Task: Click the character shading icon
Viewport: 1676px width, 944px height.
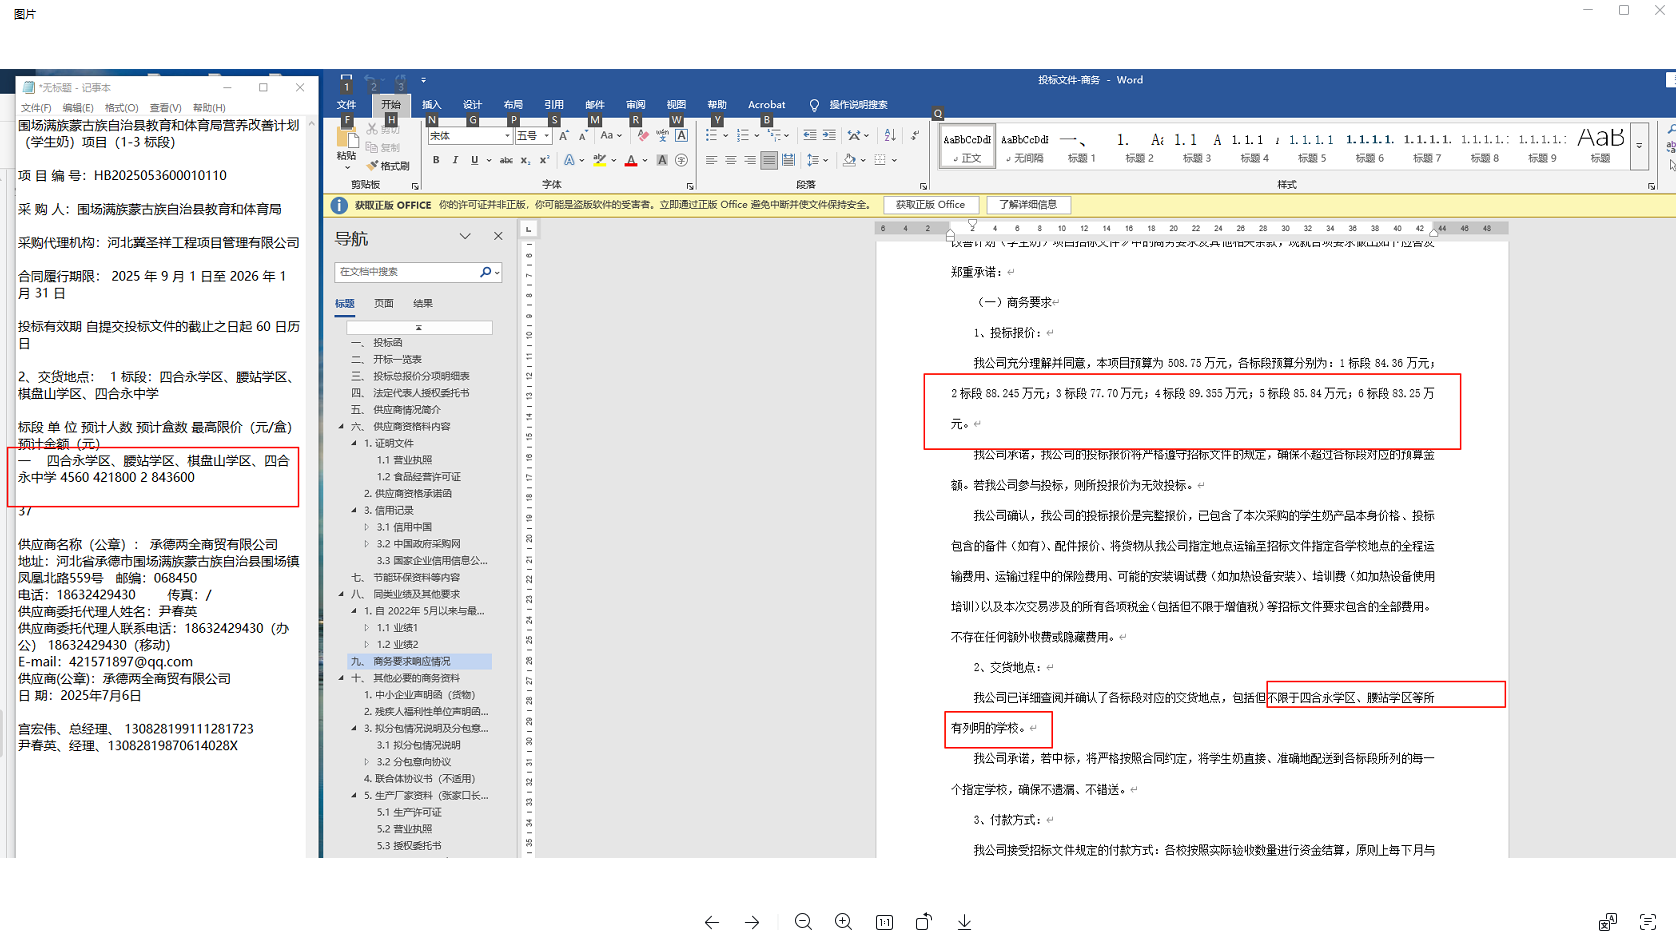Action: click(662, 160)
